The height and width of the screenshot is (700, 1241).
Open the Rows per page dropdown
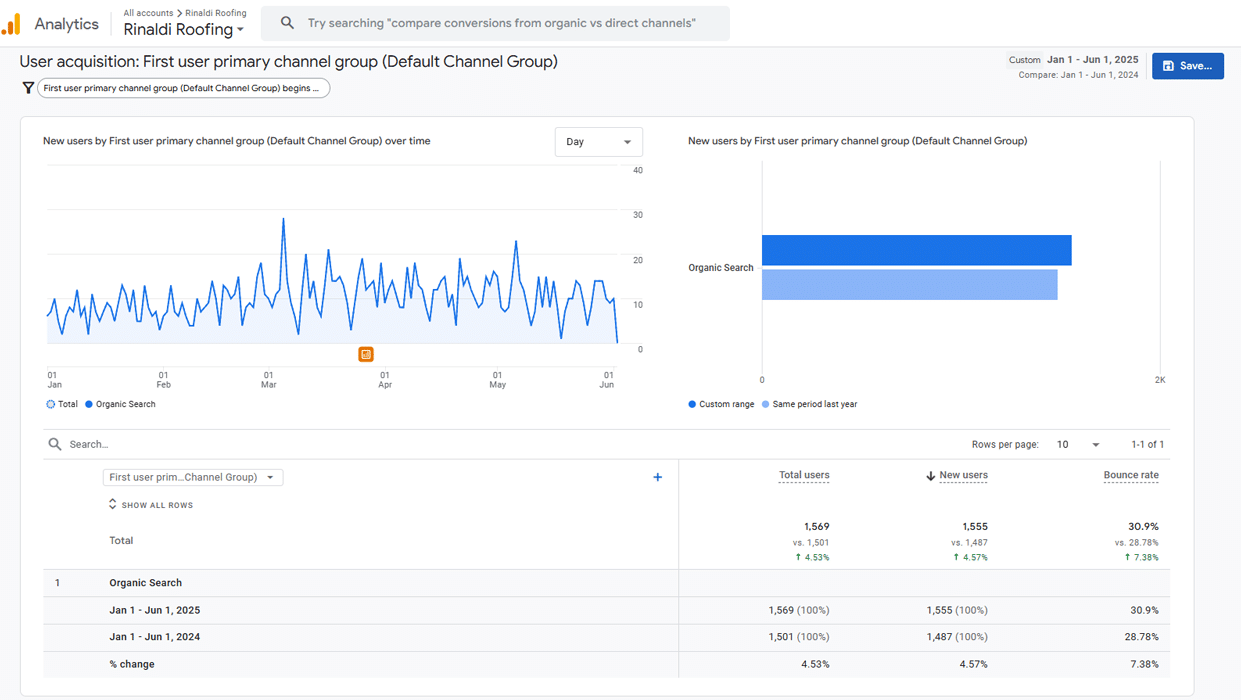(1078, 444)
